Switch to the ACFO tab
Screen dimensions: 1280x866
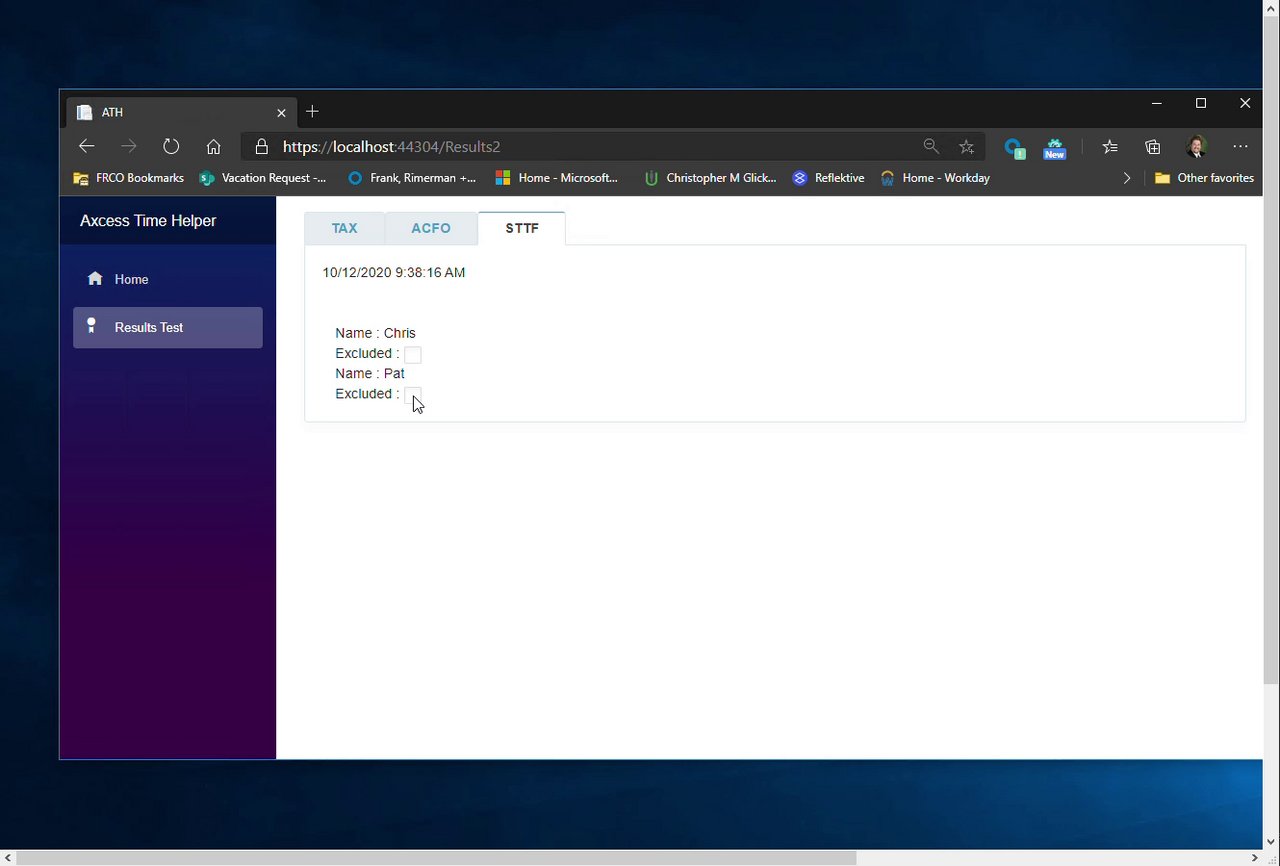(x=431, y=228)
